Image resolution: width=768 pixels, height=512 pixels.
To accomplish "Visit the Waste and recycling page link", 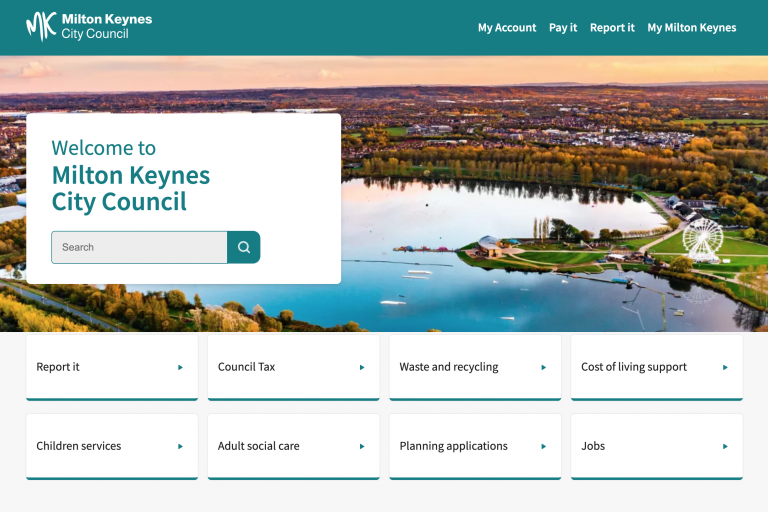I will tap(449, 367).
